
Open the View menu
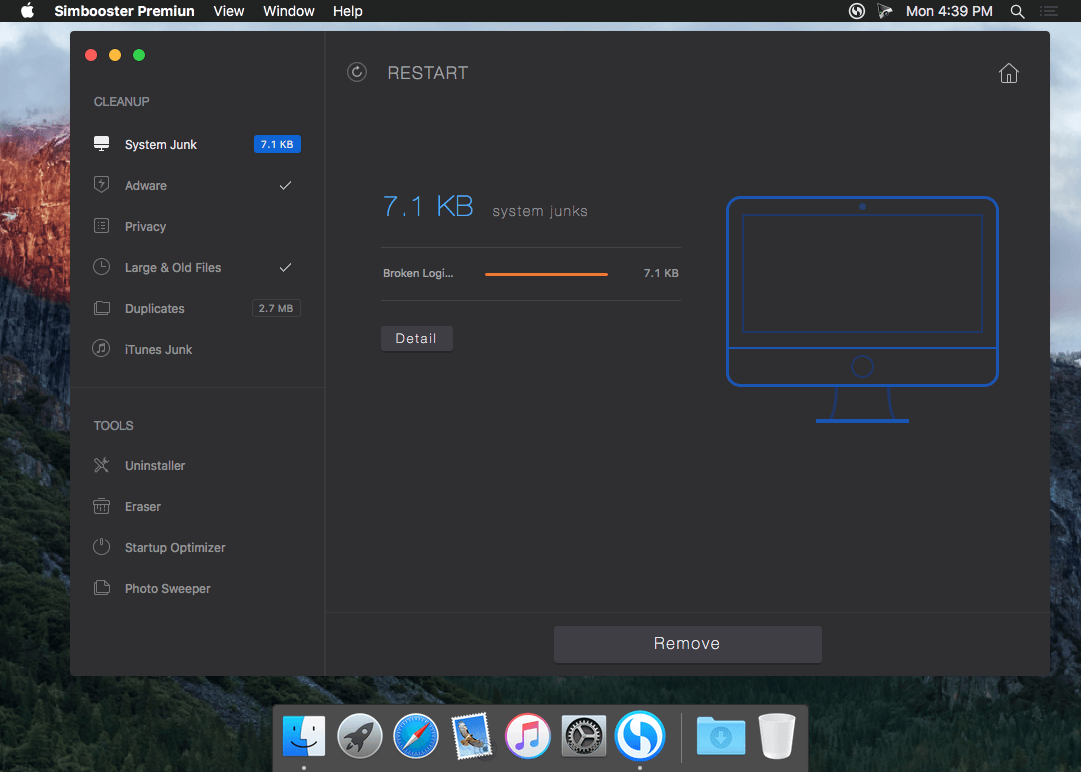[229, 11]
